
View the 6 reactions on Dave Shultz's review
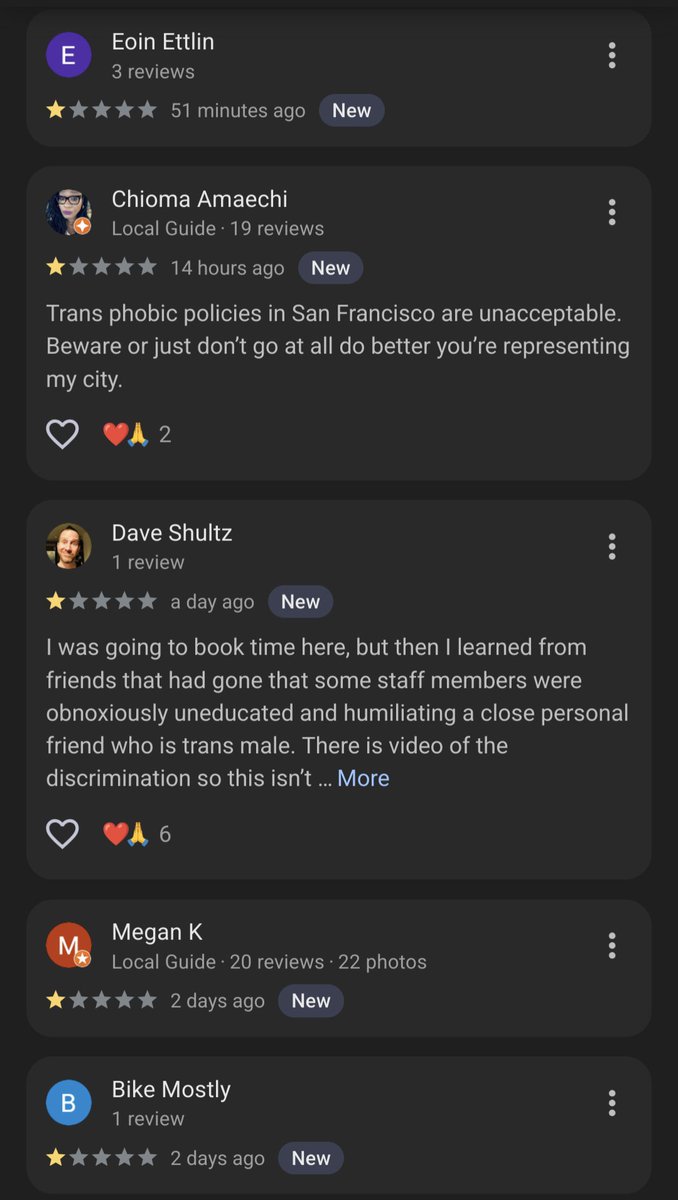coord(136,834)
